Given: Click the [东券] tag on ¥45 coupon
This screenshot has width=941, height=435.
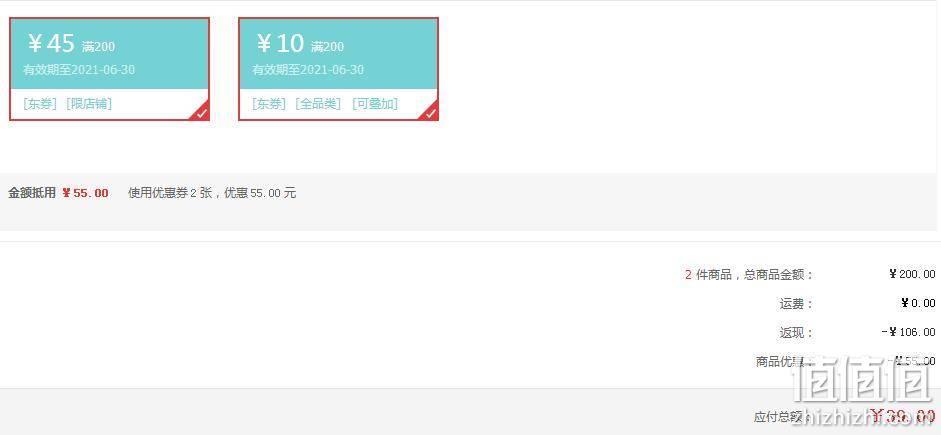Looking at the screenshot, I should tap(40, 104).
